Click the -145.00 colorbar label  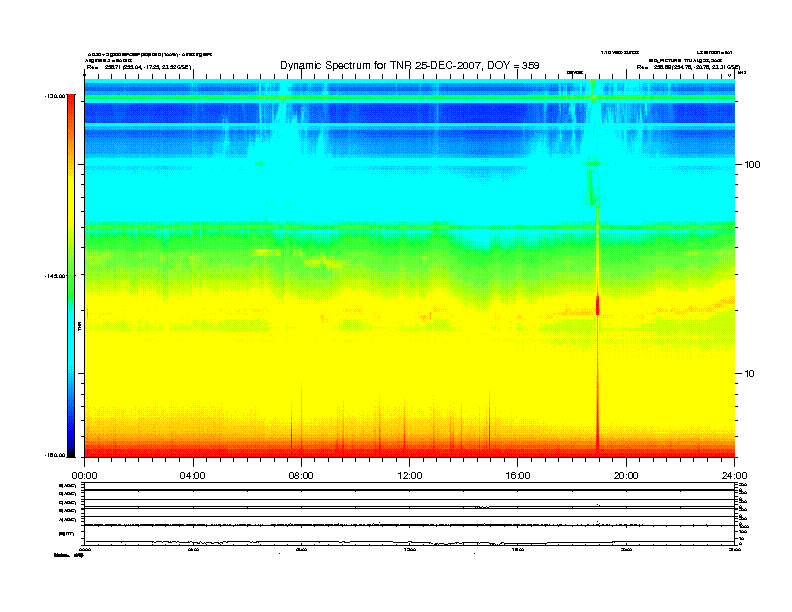click(55, 276)
